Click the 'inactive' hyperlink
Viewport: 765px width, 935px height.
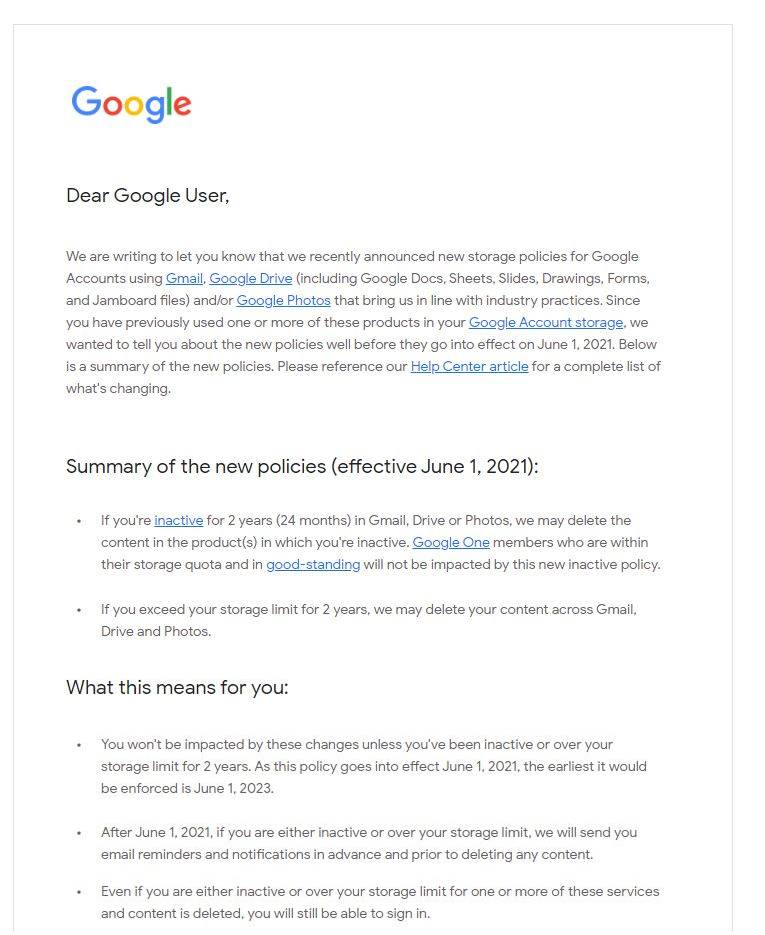point(178,520)
